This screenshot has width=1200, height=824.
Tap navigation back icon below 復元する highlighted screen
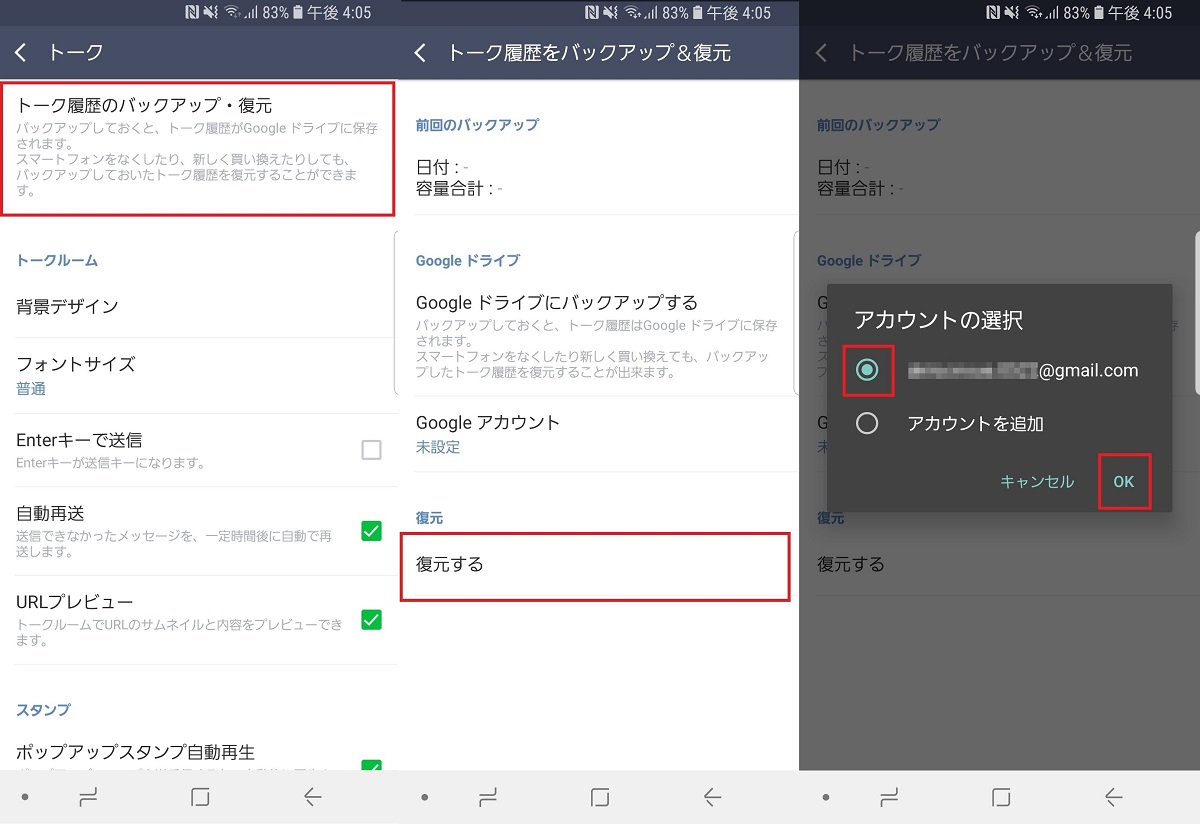pos(712,797)
